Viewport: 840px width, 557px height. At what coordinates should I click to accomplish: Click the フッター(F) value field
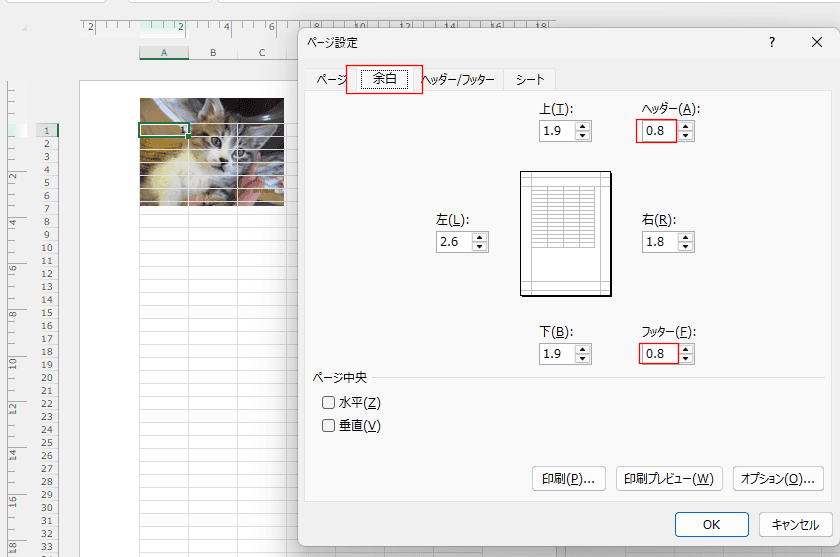click(x=659, y=354)
